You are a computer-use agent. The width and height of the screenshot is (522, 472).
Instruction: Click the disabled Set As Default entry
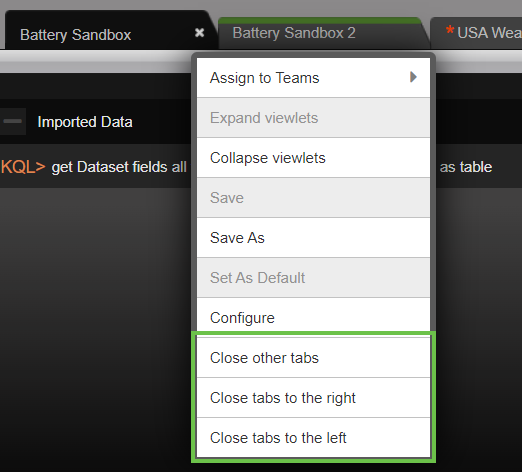tap(313, 278)
